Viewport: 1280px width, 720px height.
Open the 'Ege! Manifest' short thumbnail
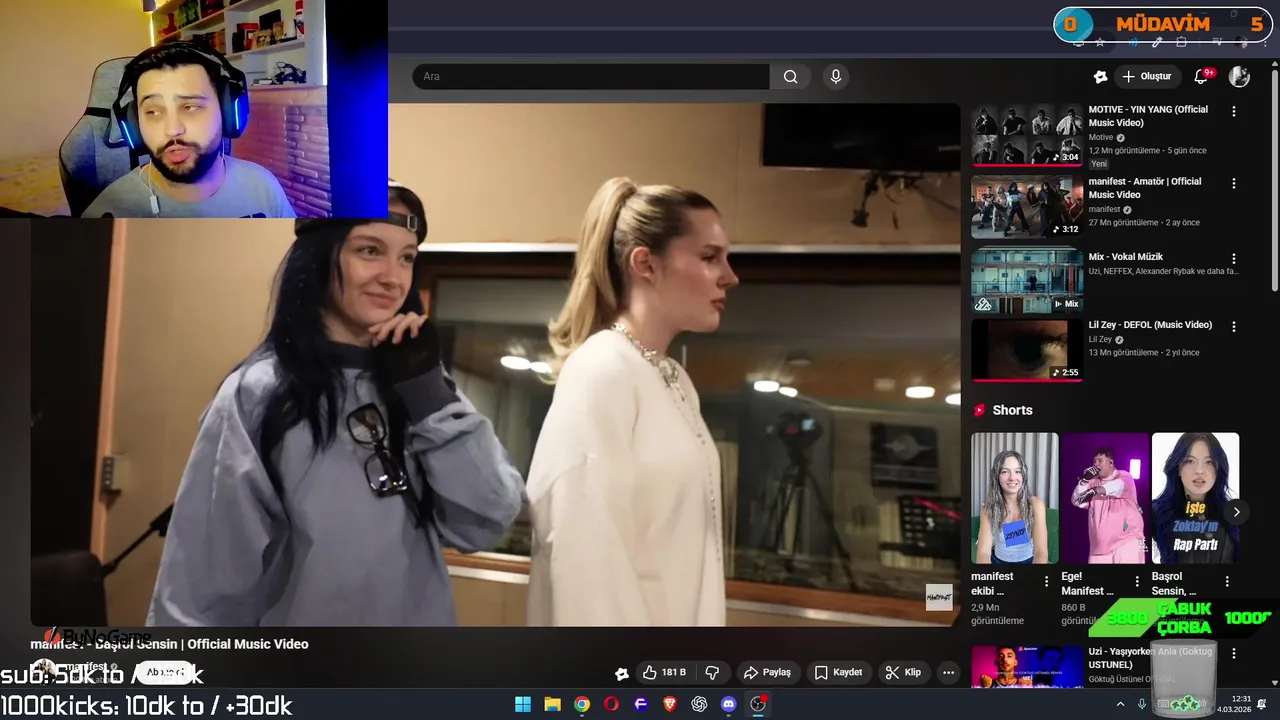1104,498
